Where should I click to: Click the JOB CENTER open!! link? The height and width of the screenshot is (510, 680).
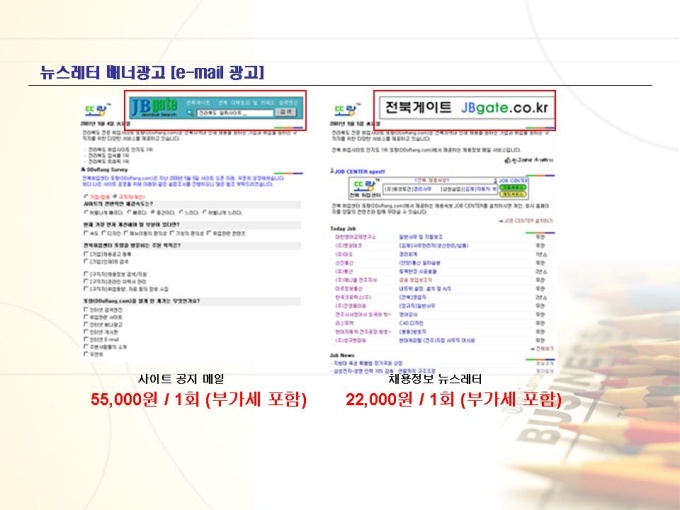(358, 171)
